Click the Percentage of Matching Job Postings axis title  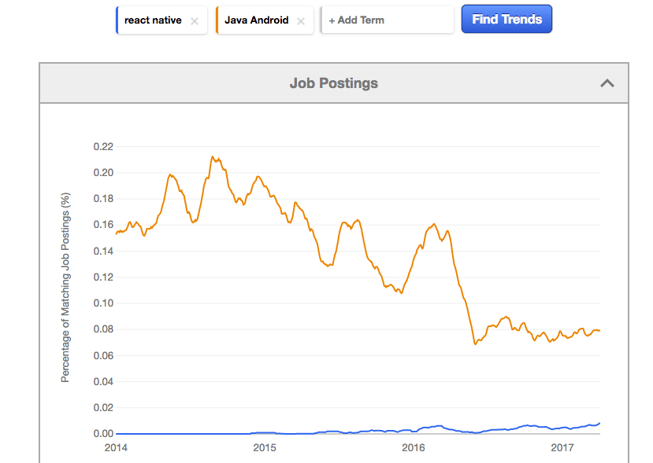click(66, 290)
